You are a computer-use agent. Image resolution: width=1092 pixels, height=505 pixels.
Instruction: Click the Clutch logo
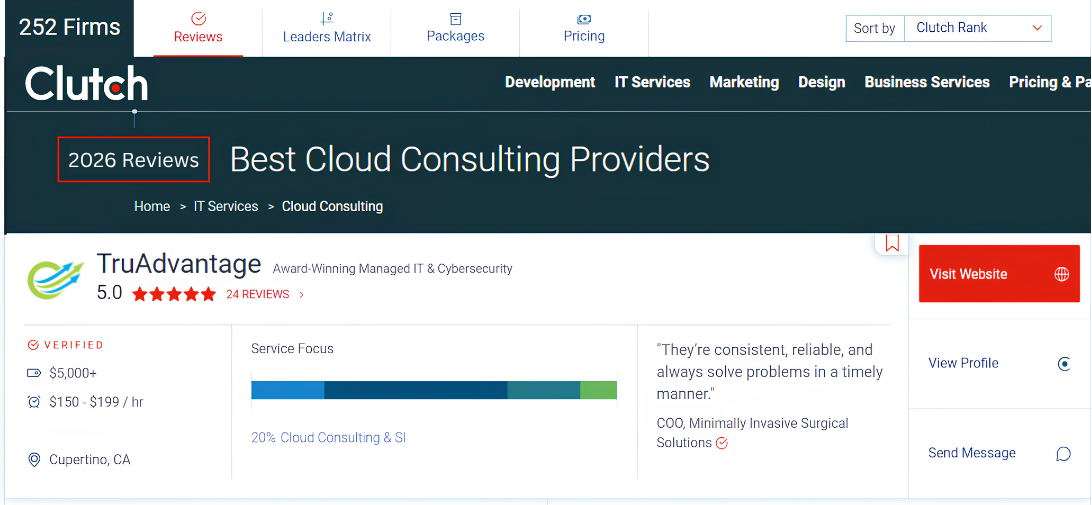86,84
